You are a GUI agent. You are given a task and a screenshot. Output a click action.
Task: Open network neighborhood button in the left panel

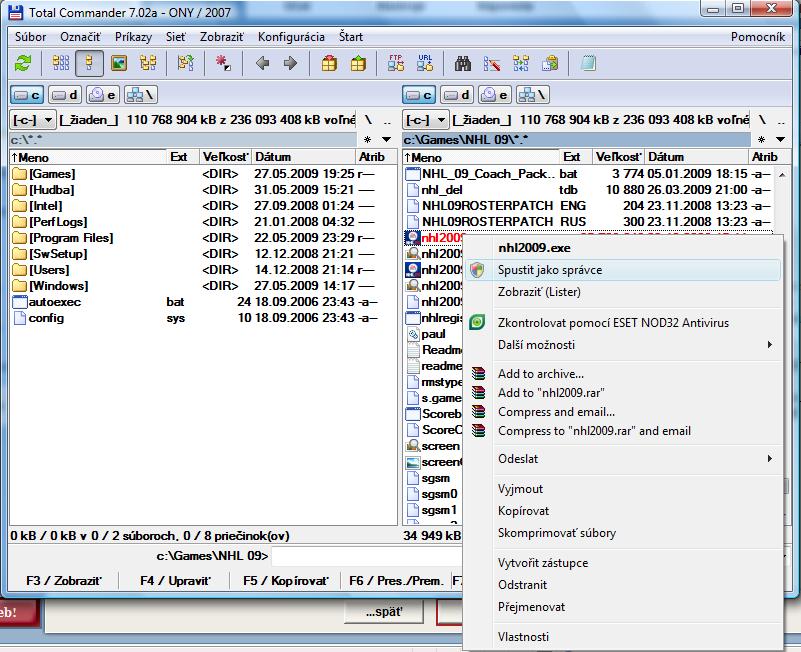(140, 95)
